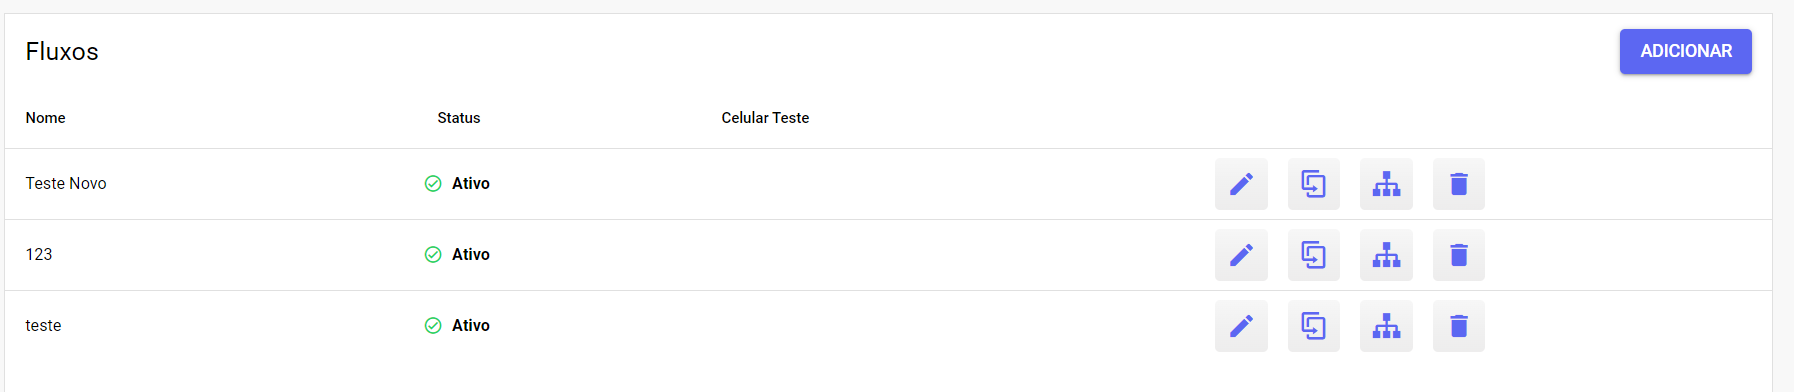Edit the 123 flow with pencil icon
Image resolution: width=1794 pixels, height=392 pixels.
pyautogui.click(x=1241, y=255)
